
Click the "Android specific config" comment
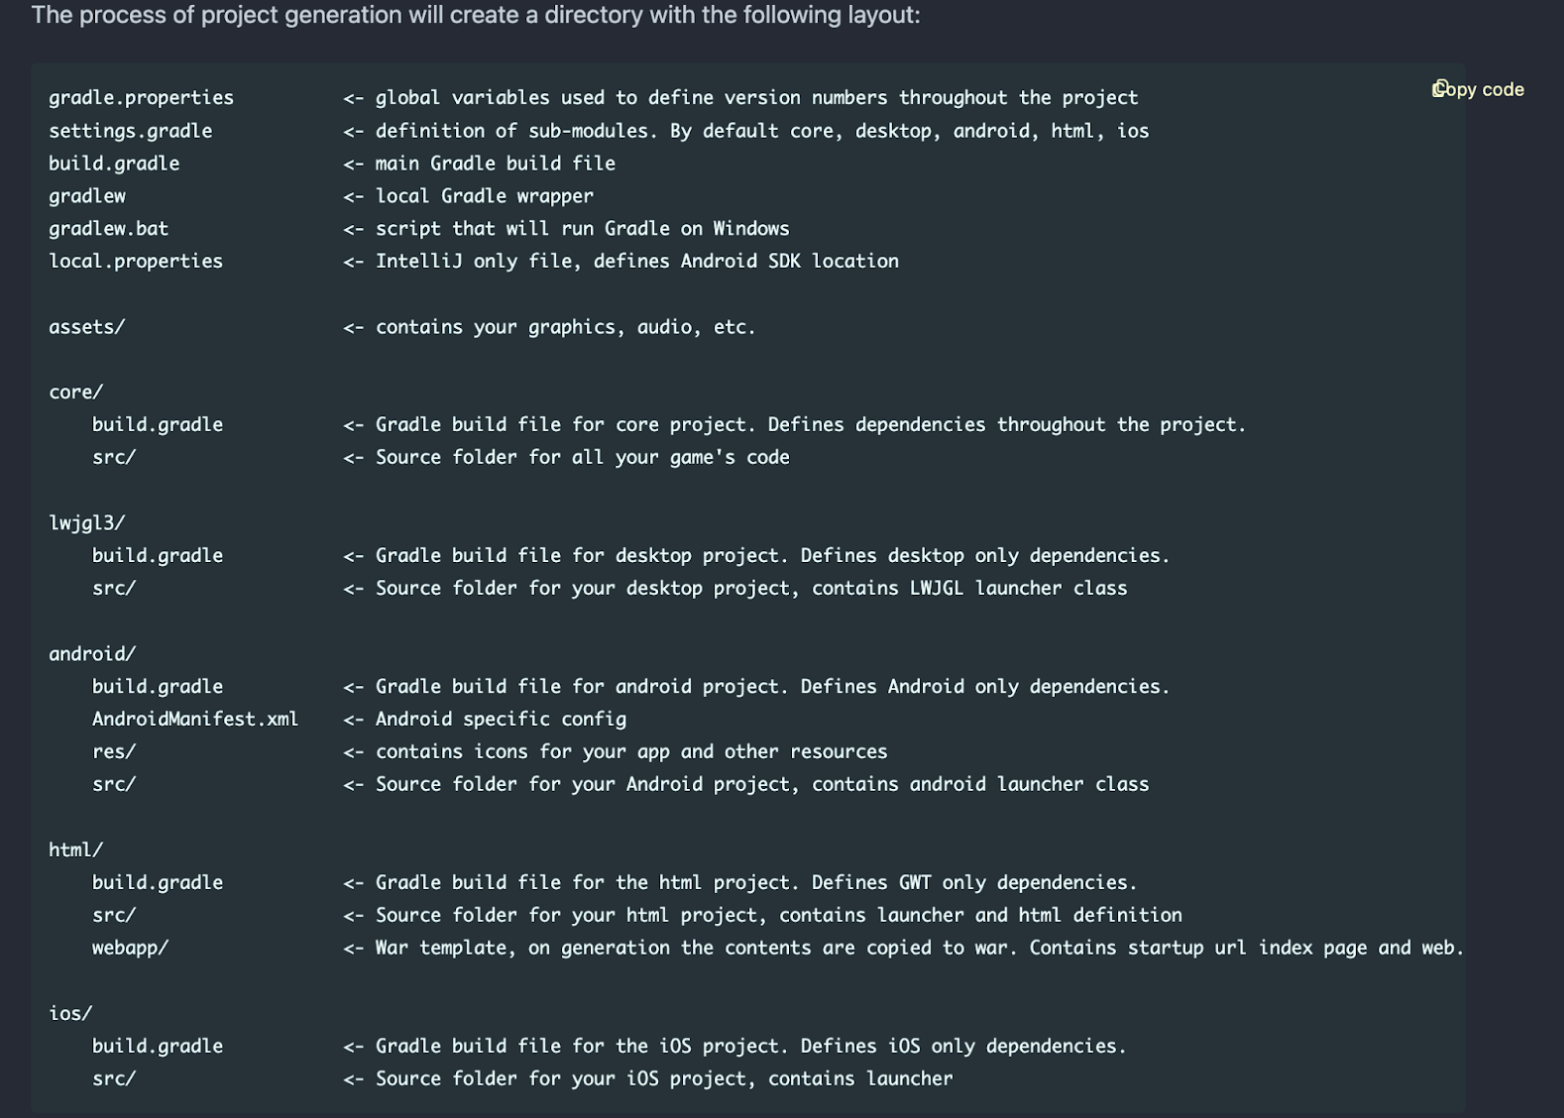click(500, 719)
